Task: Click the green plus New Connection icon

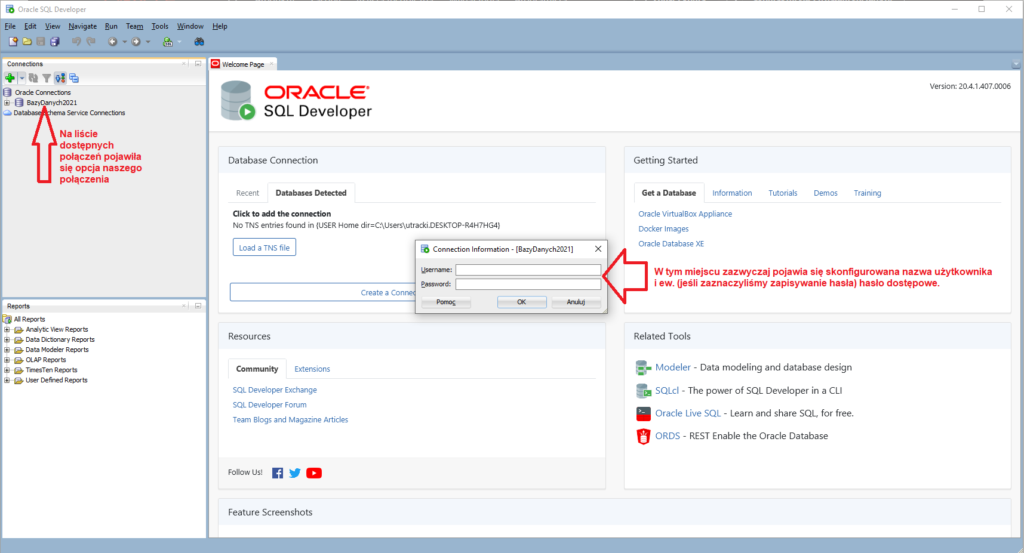Action: pyautogui.click(x=9, y=78)
